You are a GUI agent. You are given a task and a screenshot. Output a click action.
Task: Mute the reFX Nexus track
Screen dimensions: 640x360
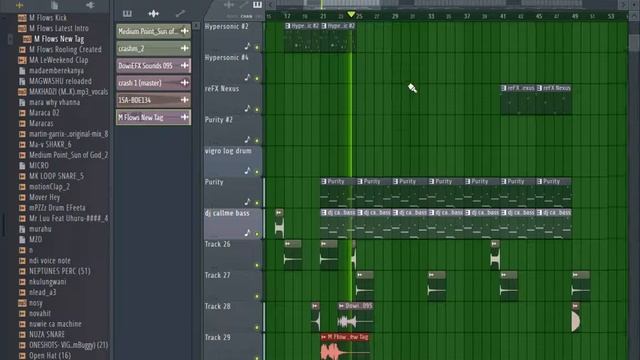257,110
